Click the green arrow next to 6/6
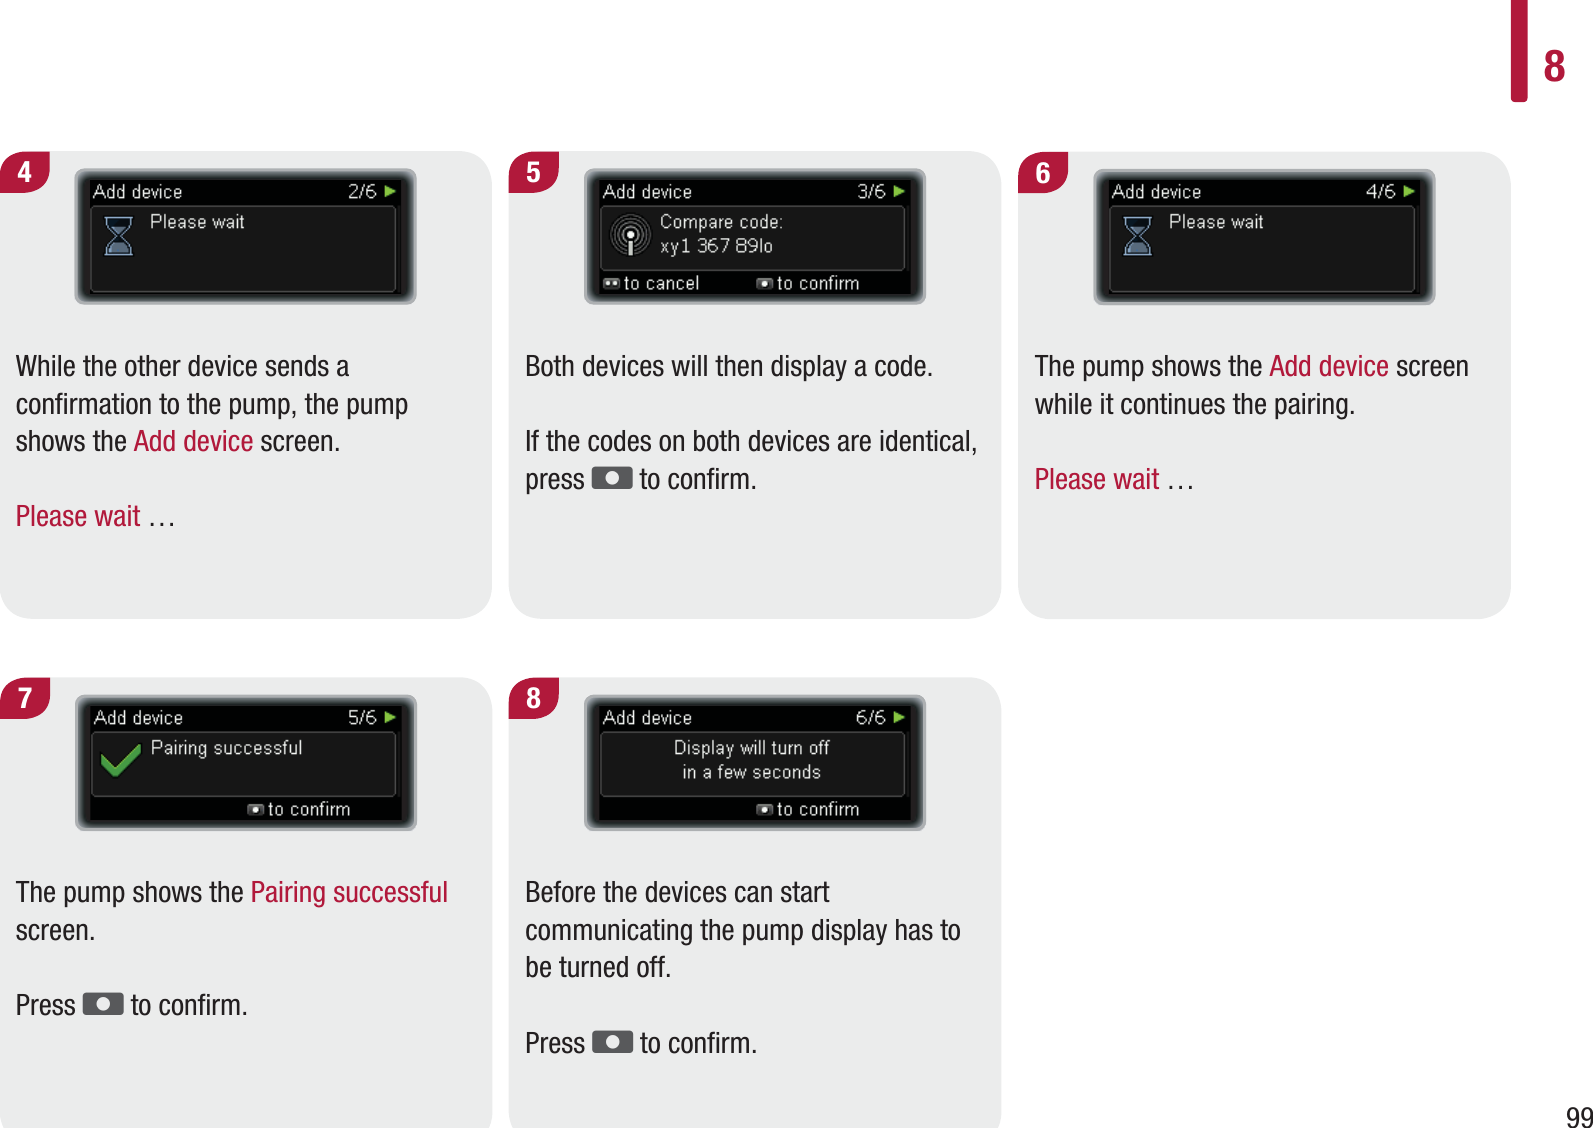 click(x=899, y=717)
